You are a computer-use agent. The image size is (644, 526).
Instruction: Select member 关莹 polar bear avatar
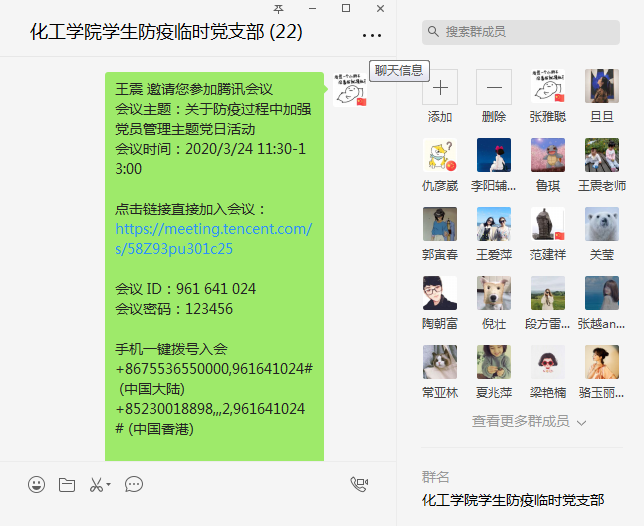[x=601, y=224]
